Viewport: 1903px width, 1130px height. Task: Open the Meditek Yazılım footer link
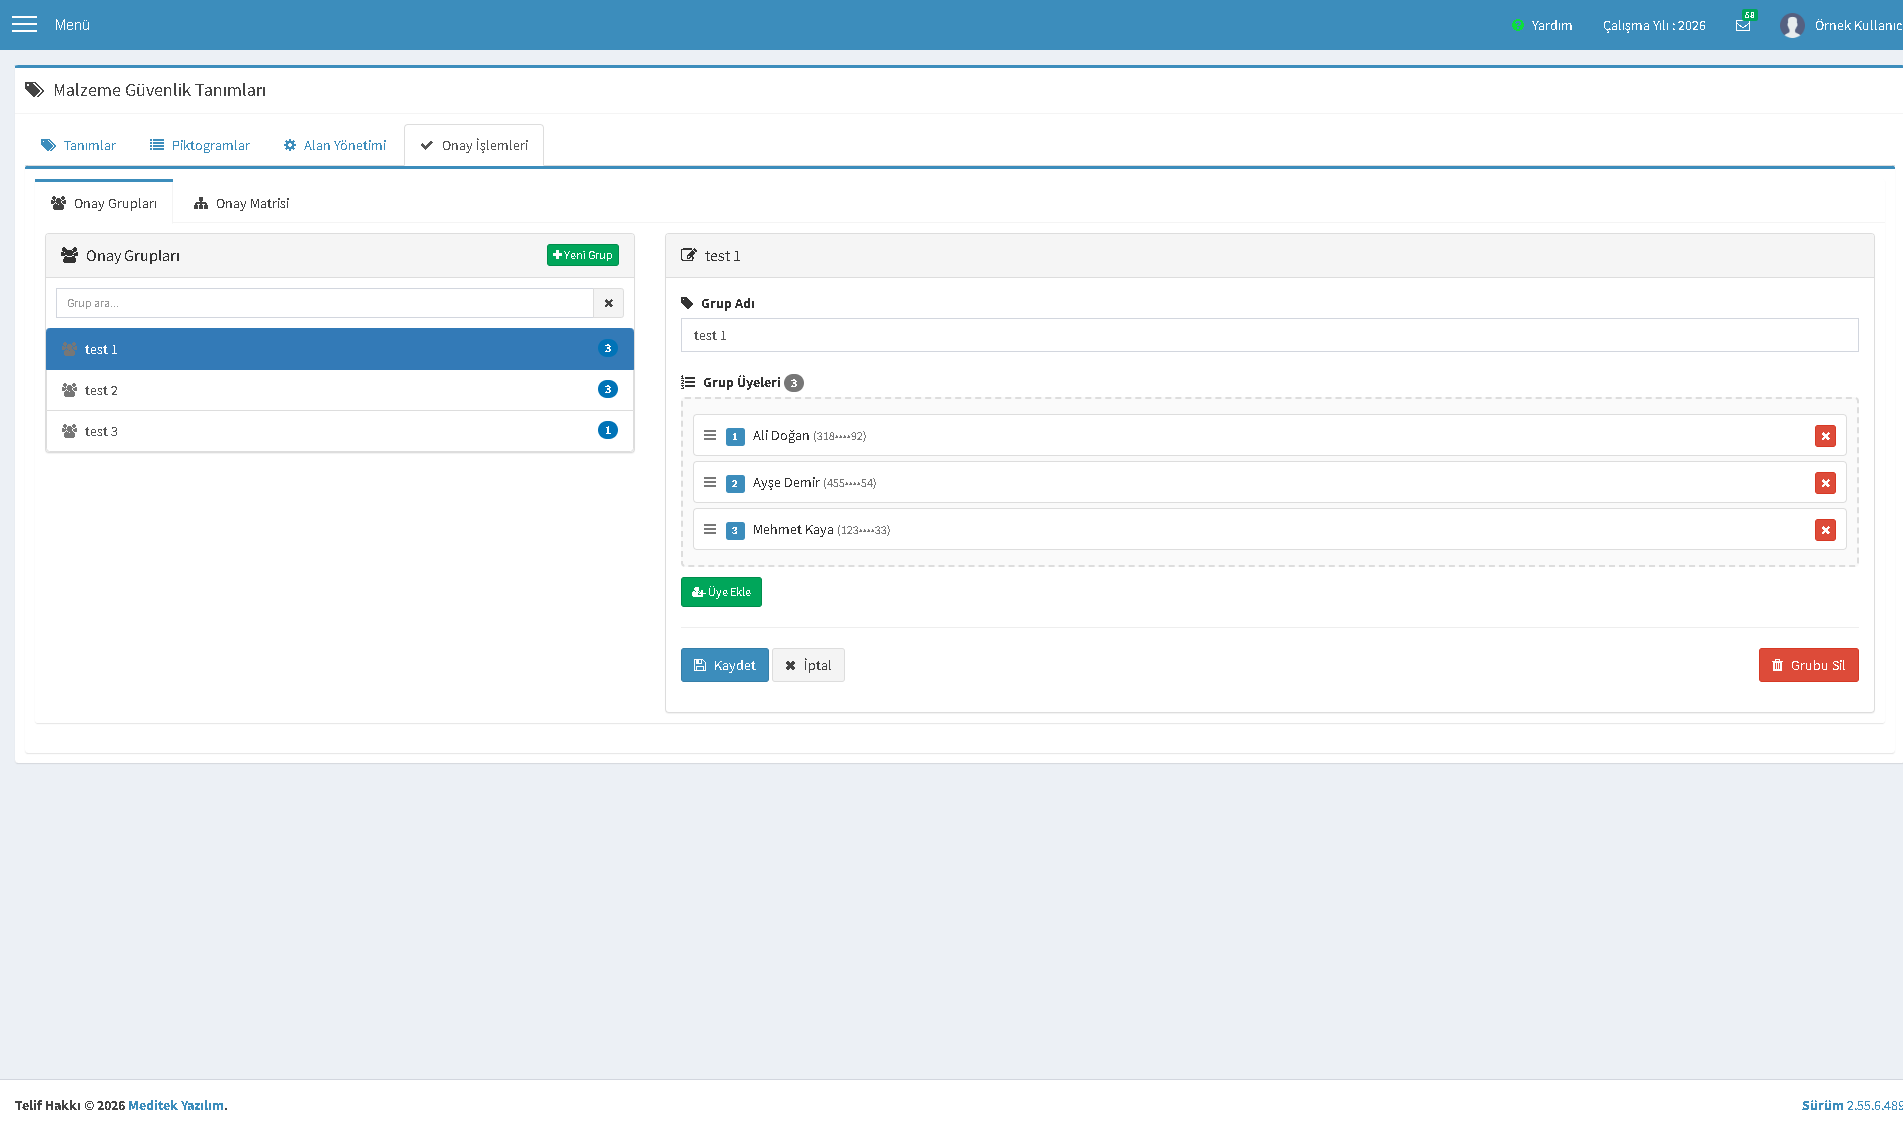[x=176, y=1105]
